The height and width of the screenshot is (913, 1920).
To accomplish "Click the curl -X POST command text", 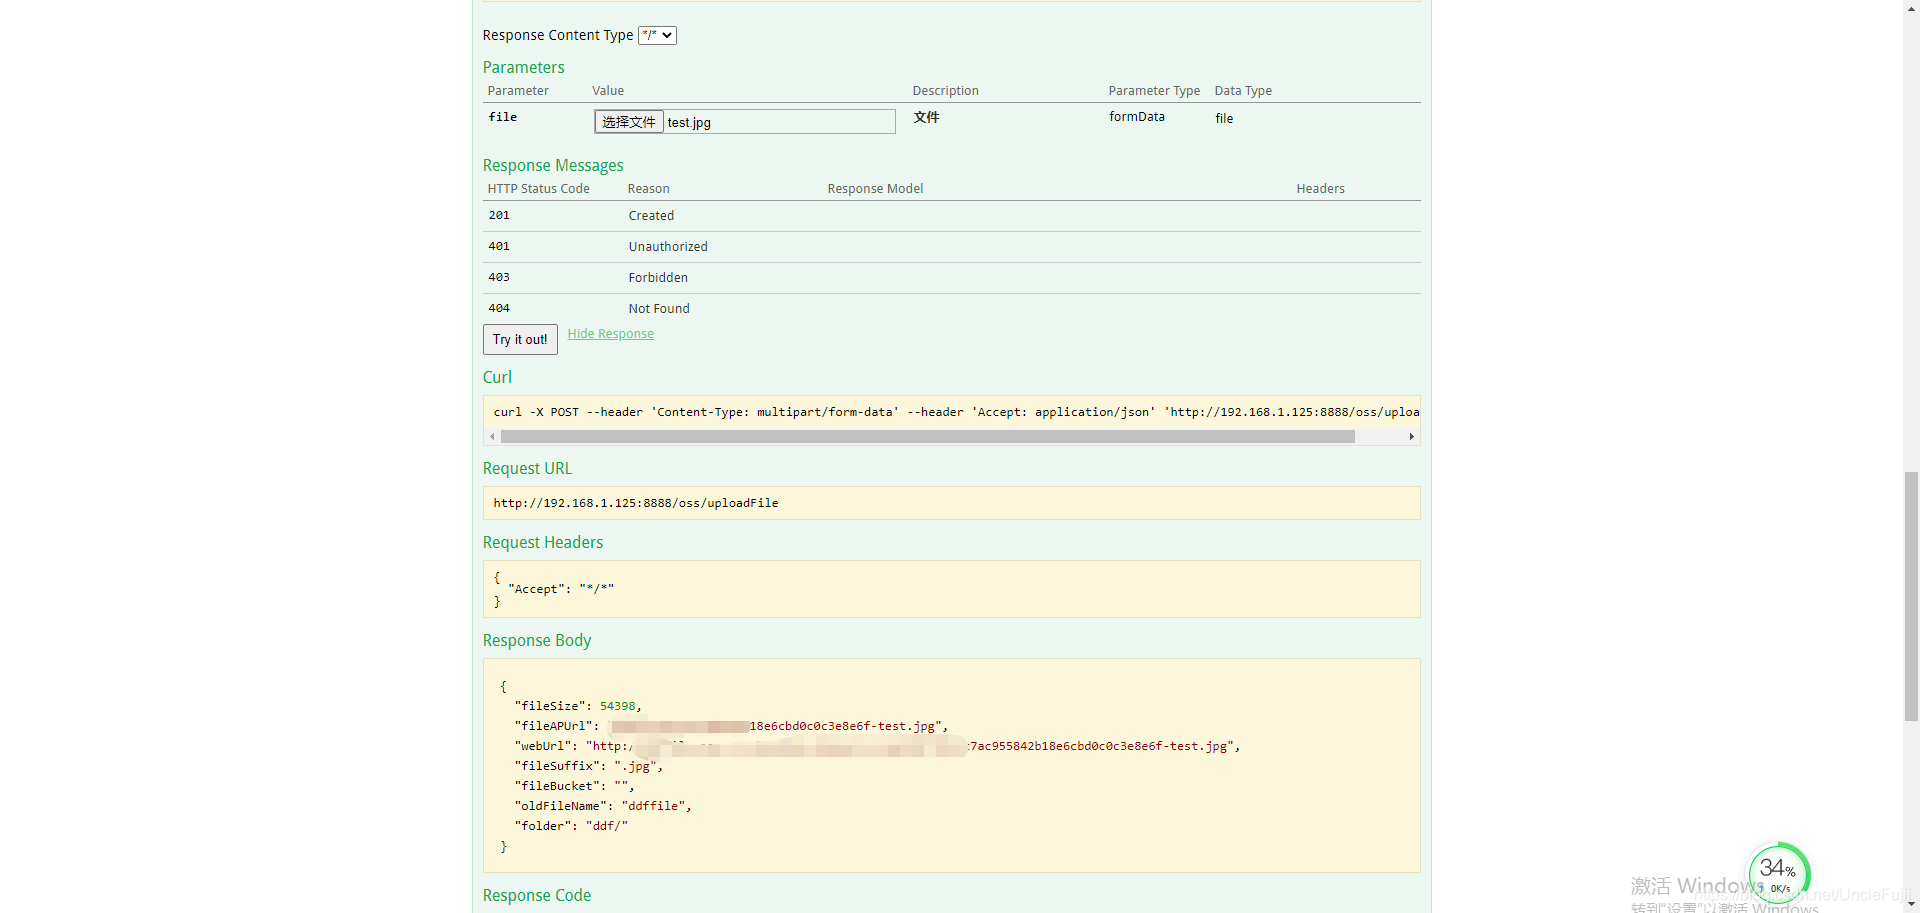I will click(x=956, y=412).
